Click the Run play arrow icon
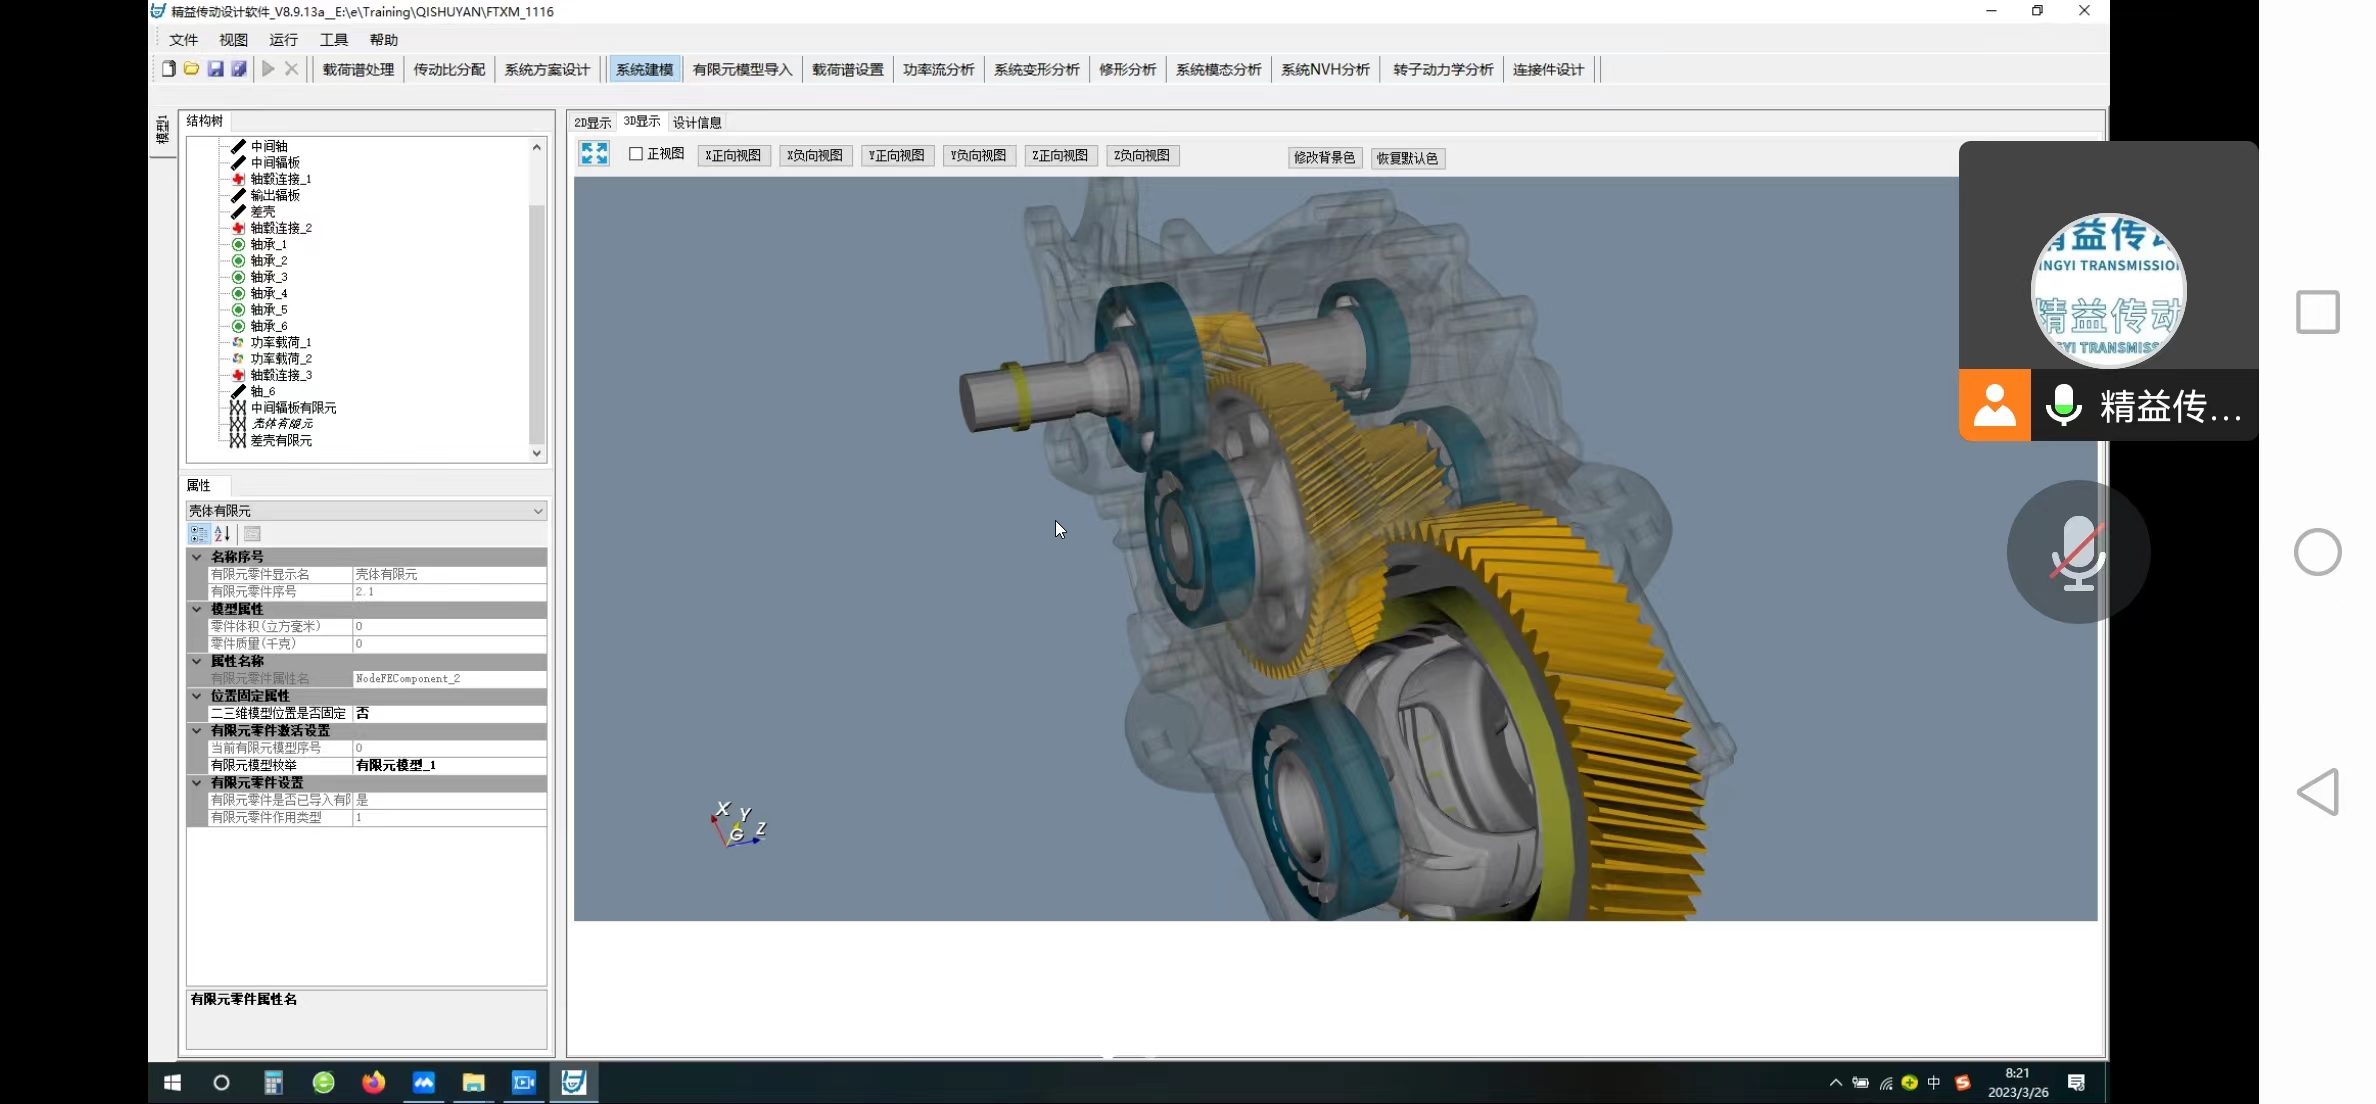Image resolution: width=2376 pixels, height=1104 pixels. point(268,69)
